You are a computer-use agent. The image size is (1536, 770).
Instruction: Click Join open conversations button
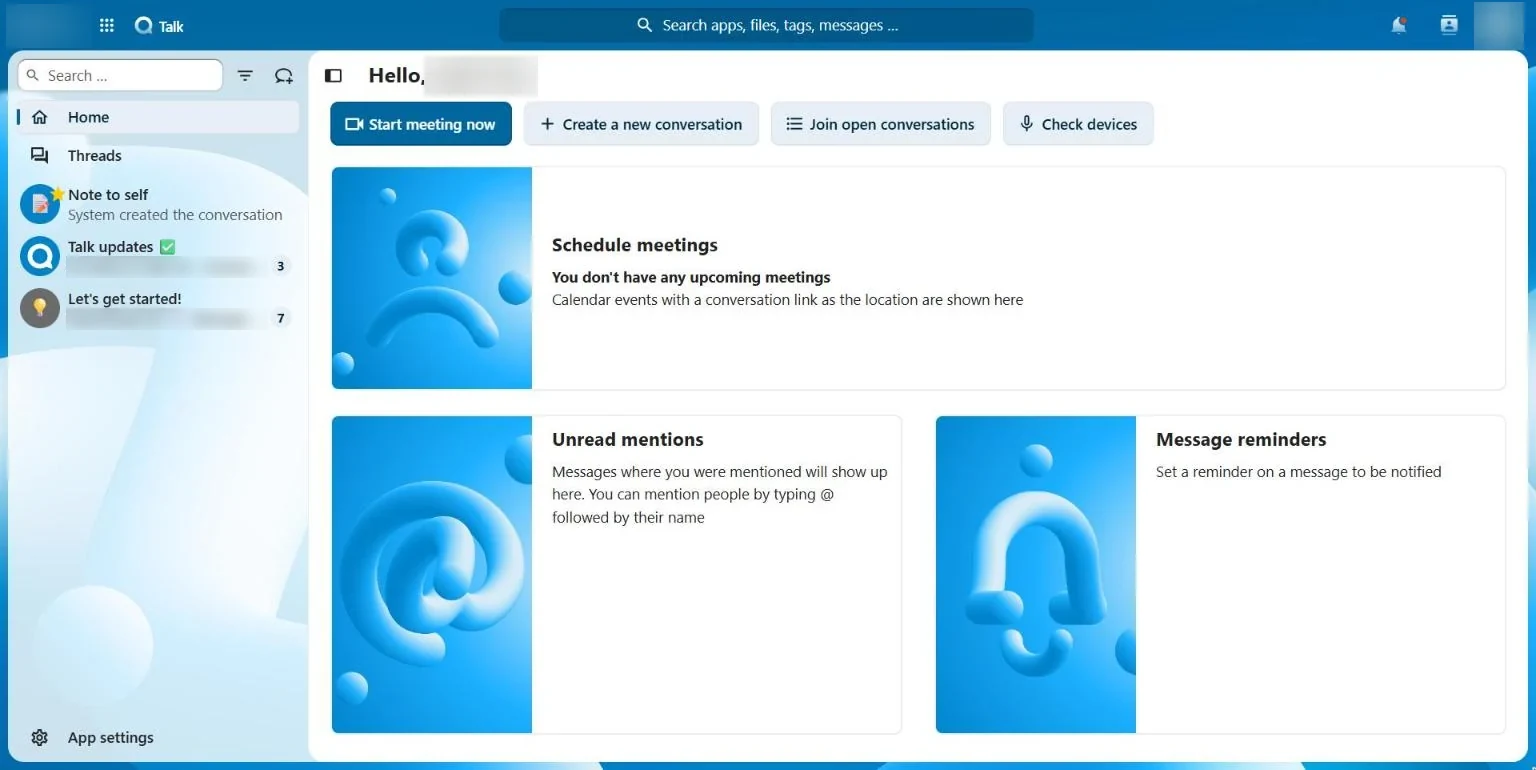click(881, 124)
